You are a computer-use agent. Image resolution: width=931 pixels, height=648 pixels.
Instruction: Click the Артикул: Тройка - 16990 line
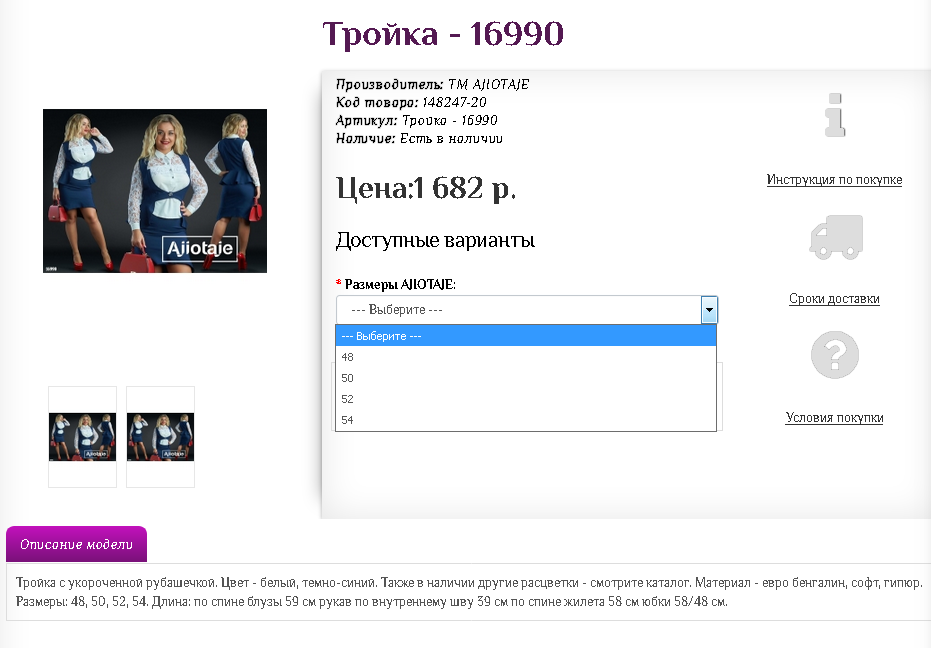tap(416, 120)
